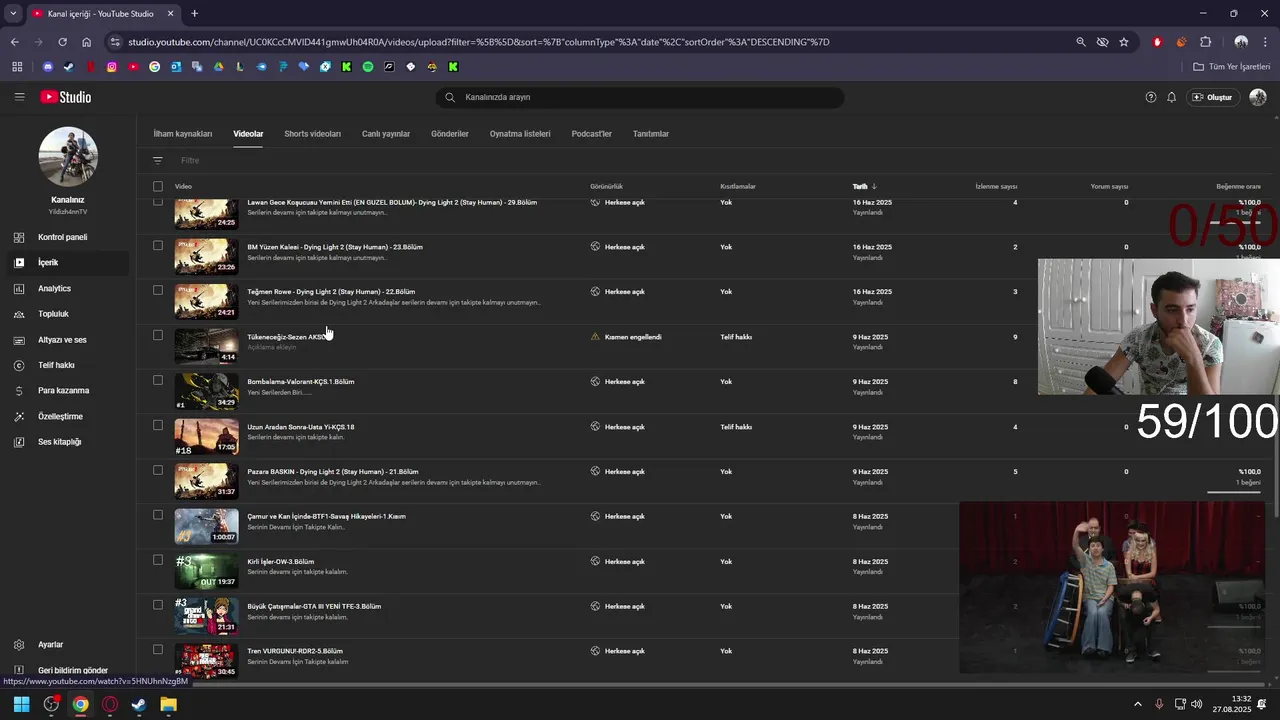Open the YouTube Studio hamburger menu
The height and width of the screenshot is (720, 1280).
(19, 97)
